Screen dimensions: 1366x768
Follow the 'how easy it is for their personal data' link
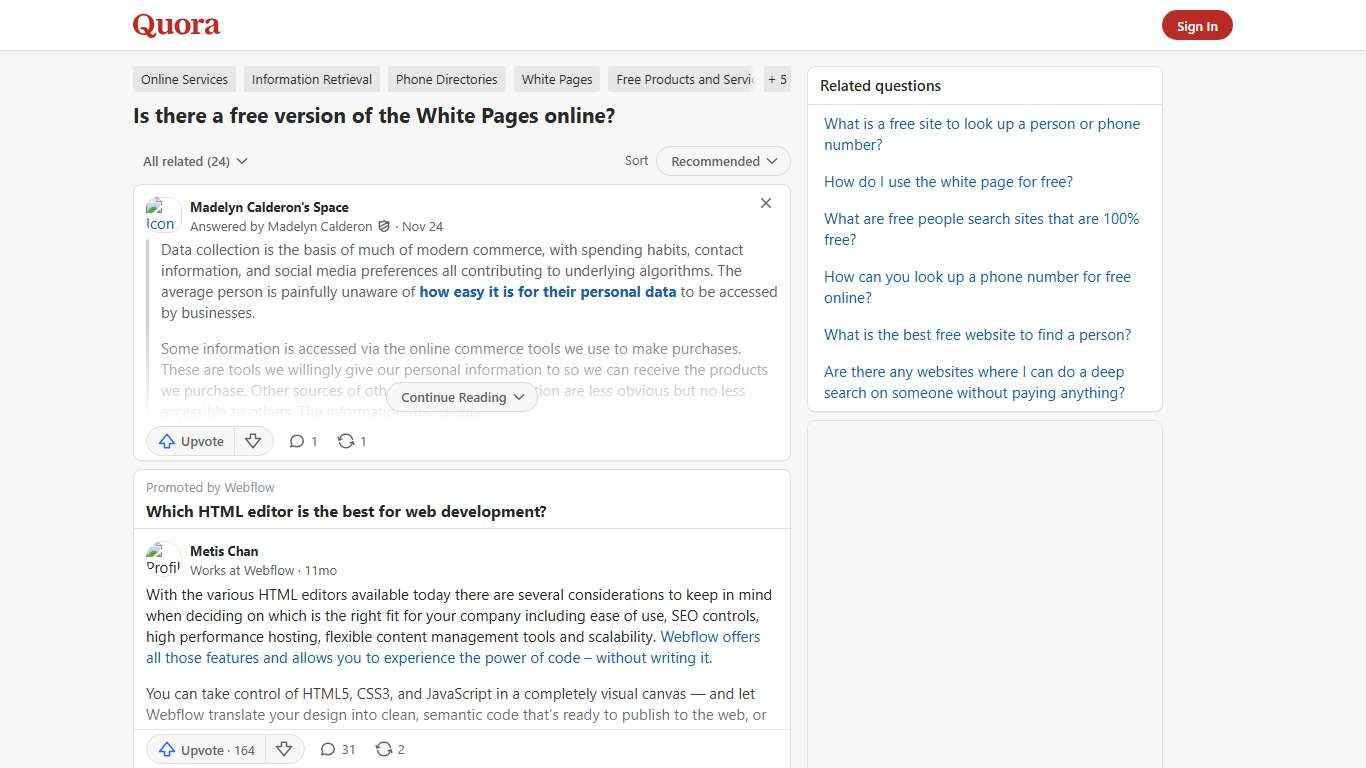click(x=548, y=292)
